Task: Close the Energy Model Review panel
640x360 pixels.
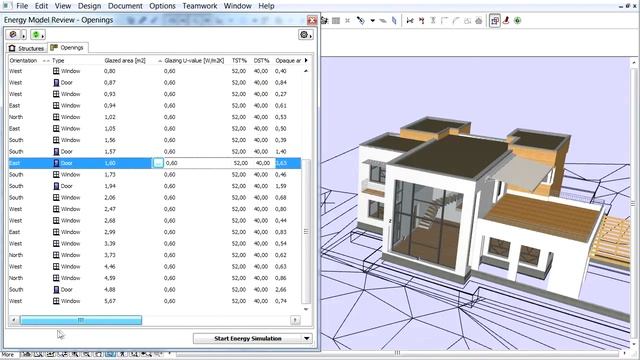Action: click(312, 20)
